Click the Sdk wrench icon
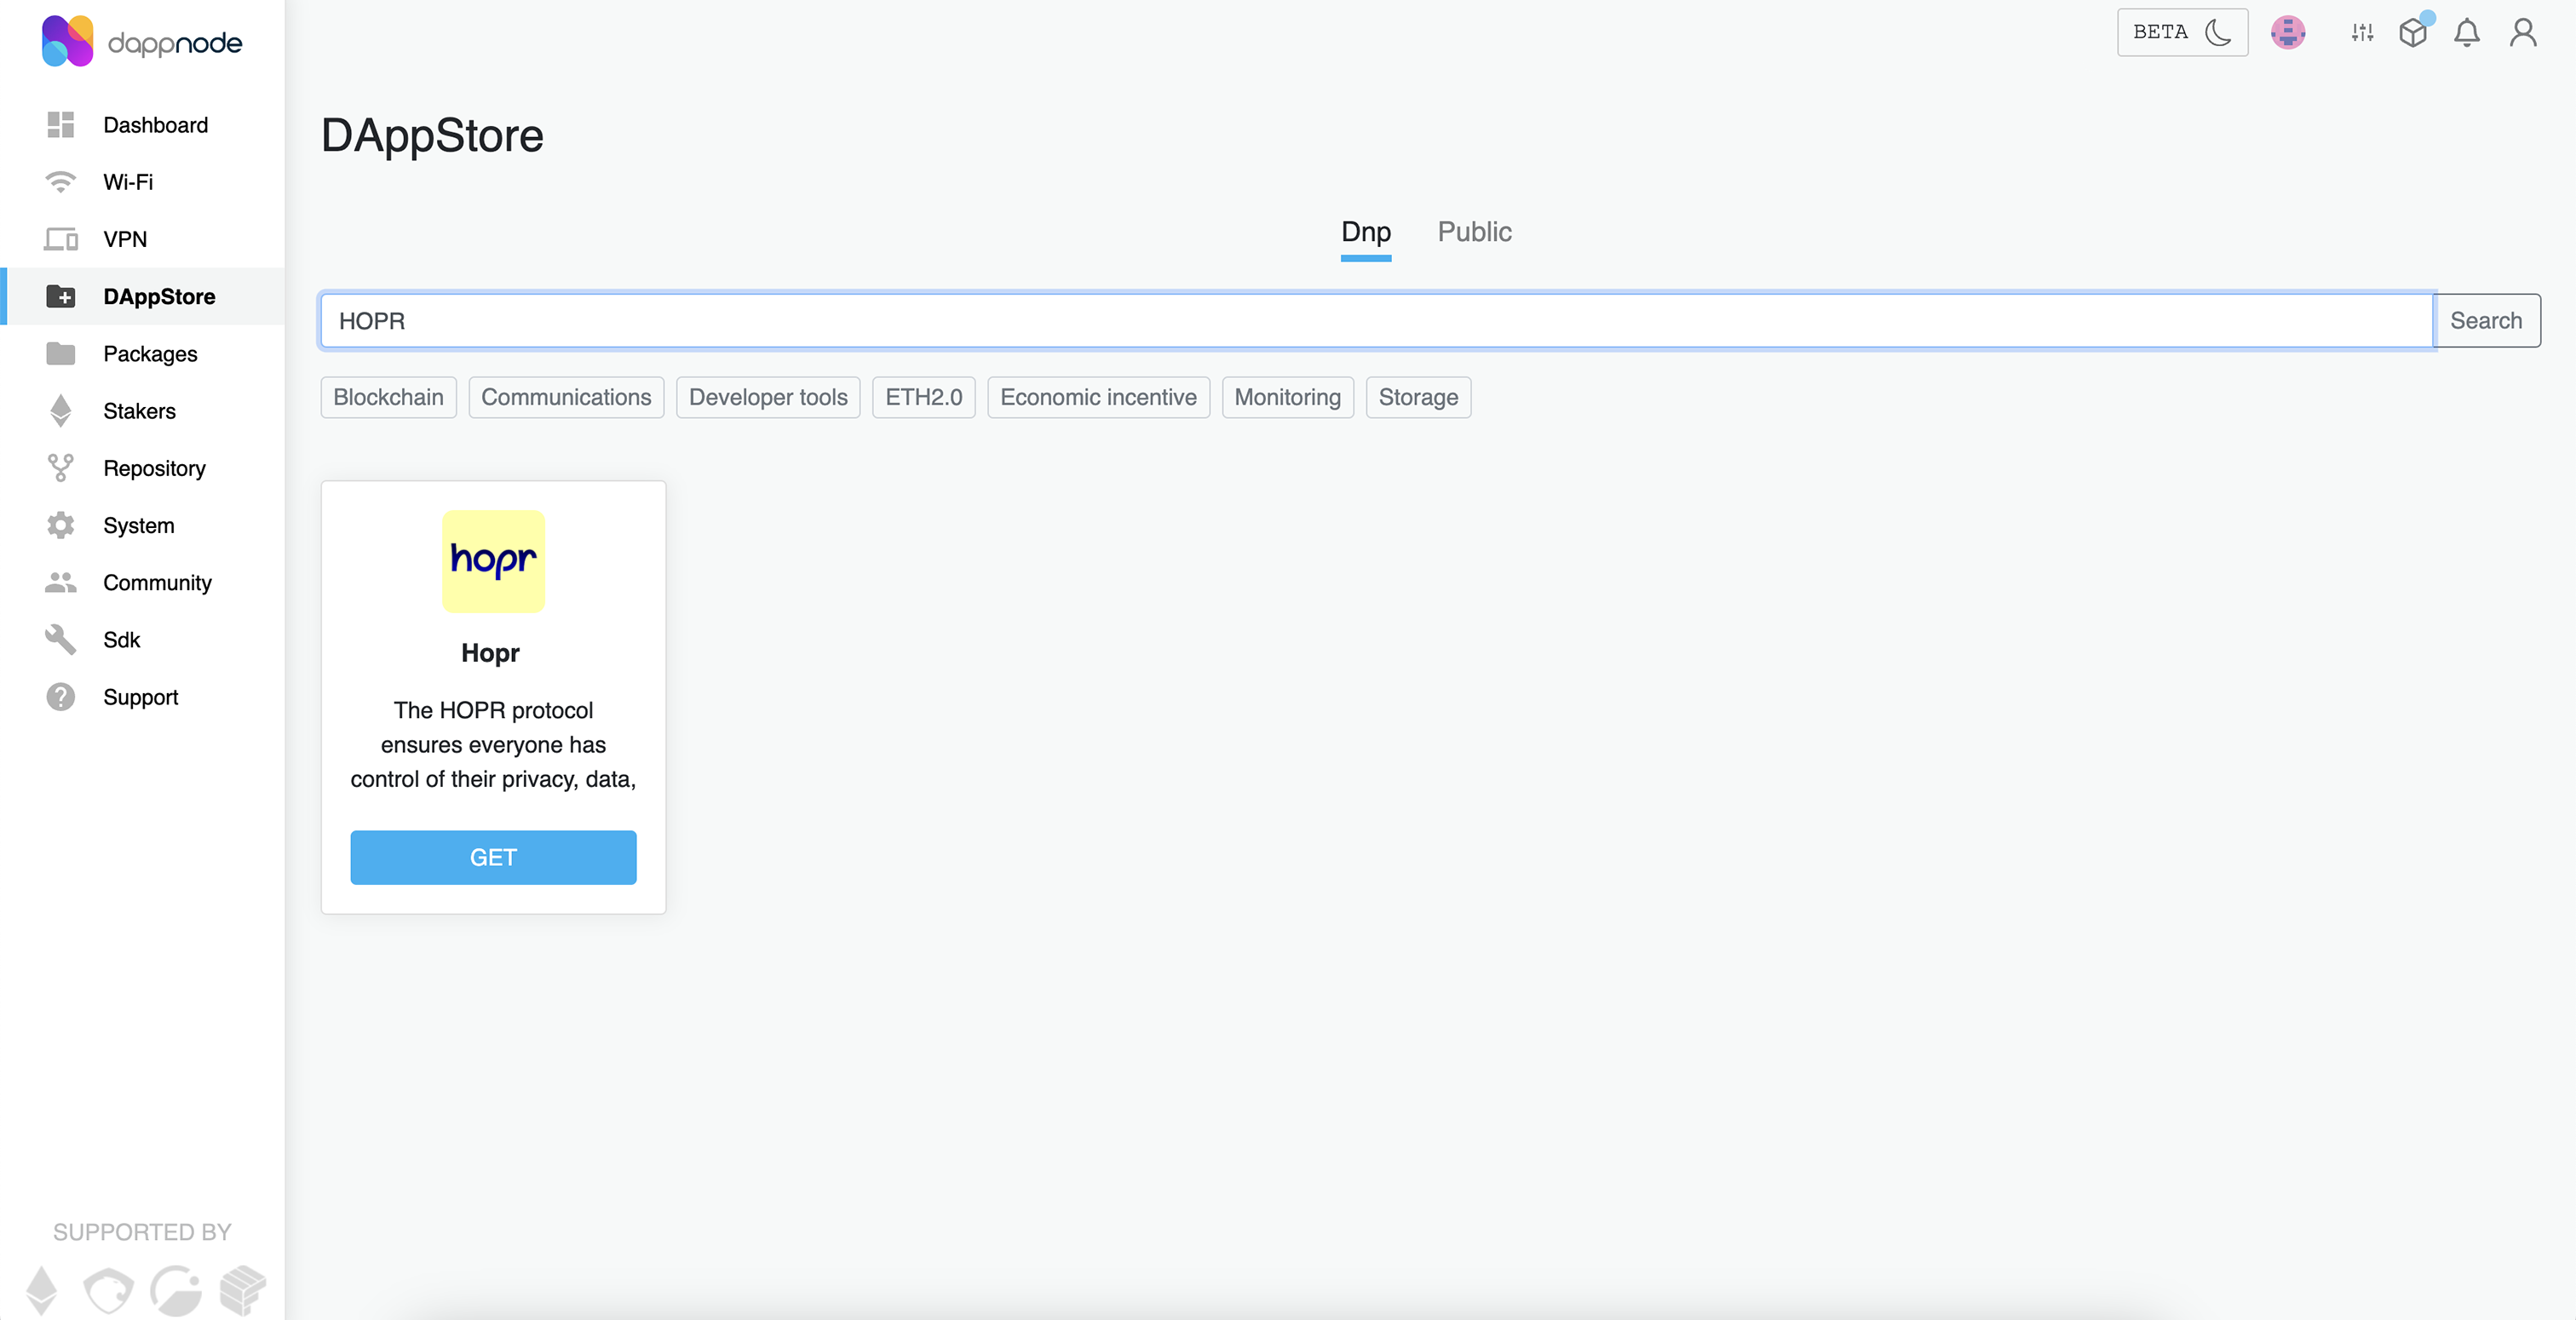This screenshot has width=2576, height=1320. click(x=60, y=639)
